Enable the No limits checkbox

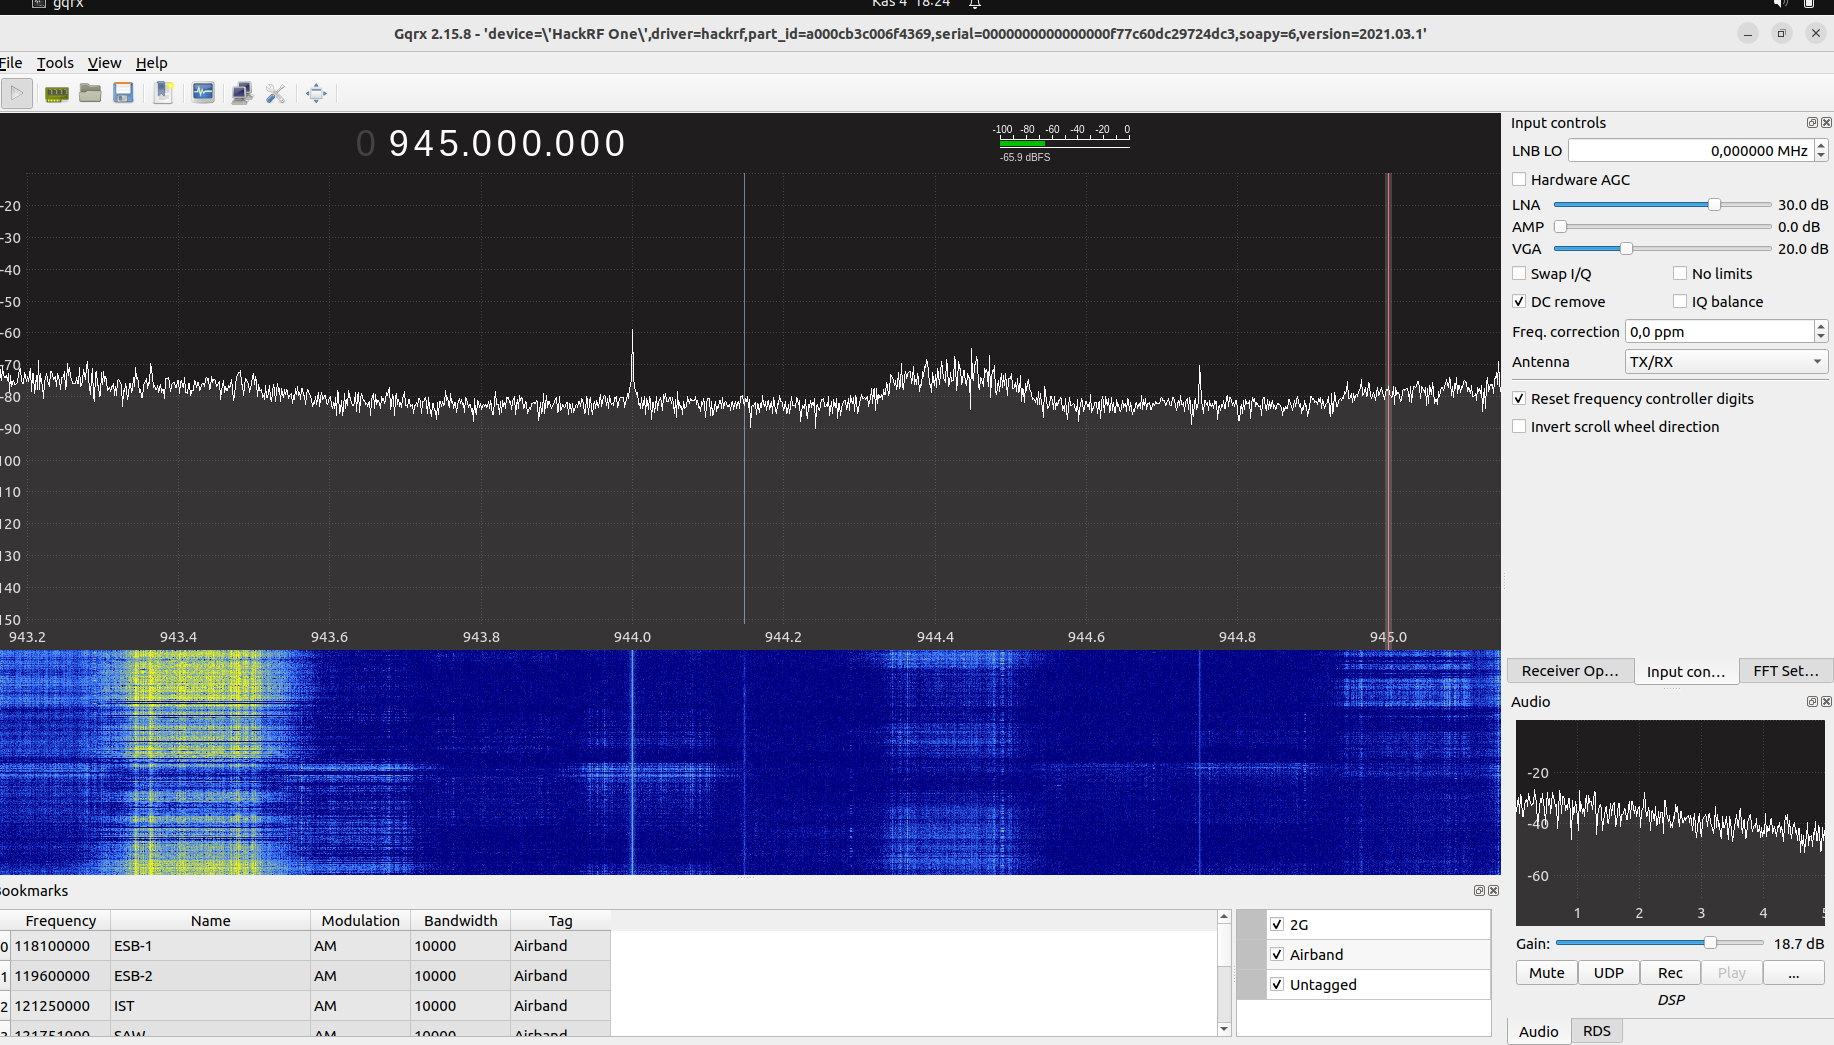coord(1680,273)
